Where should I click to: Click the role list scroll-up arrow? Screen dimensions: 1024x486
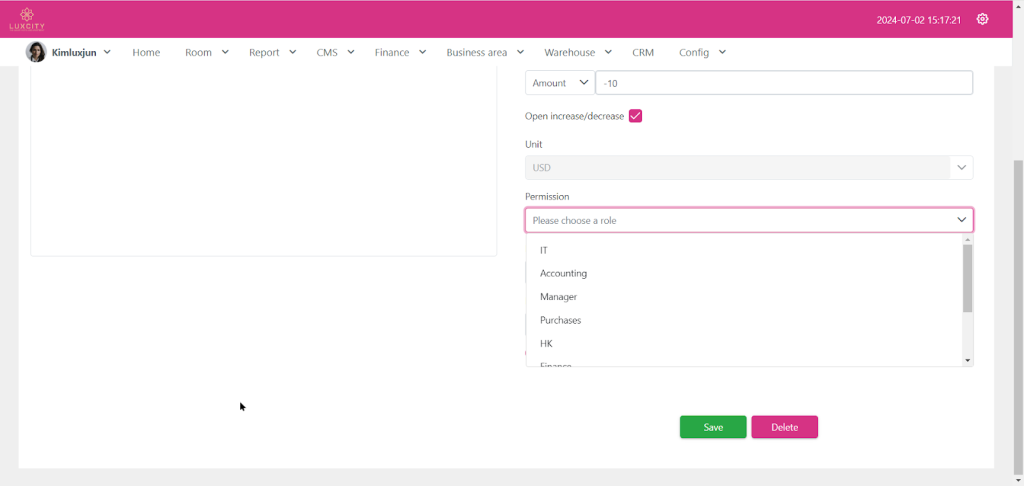(x=967, y=240)
